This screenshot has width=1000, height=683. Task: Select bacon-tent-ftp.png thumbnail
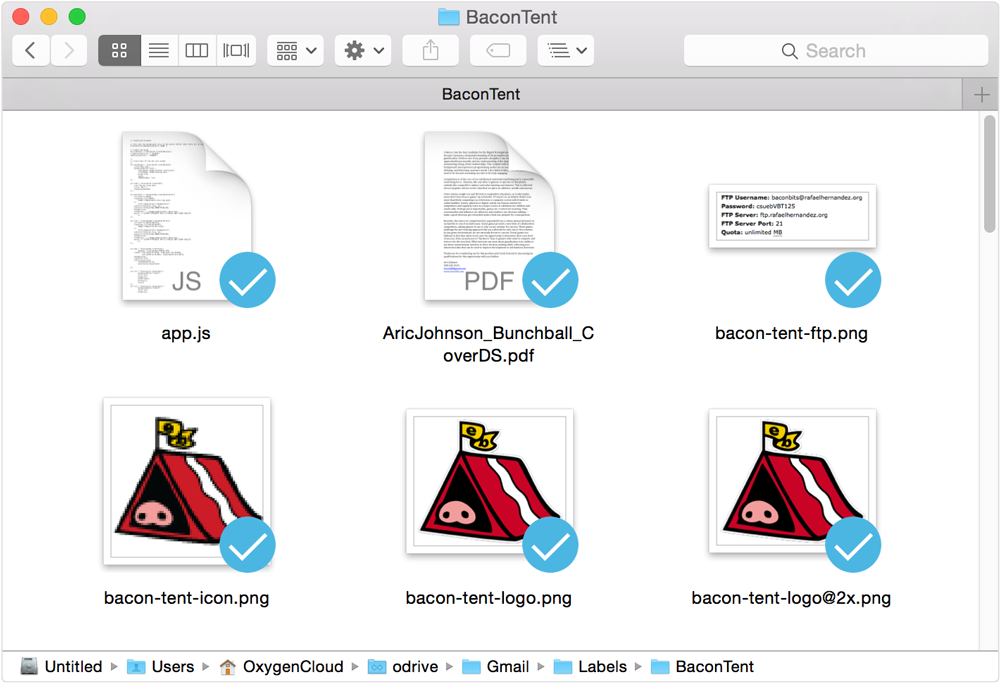coord(792,216)
